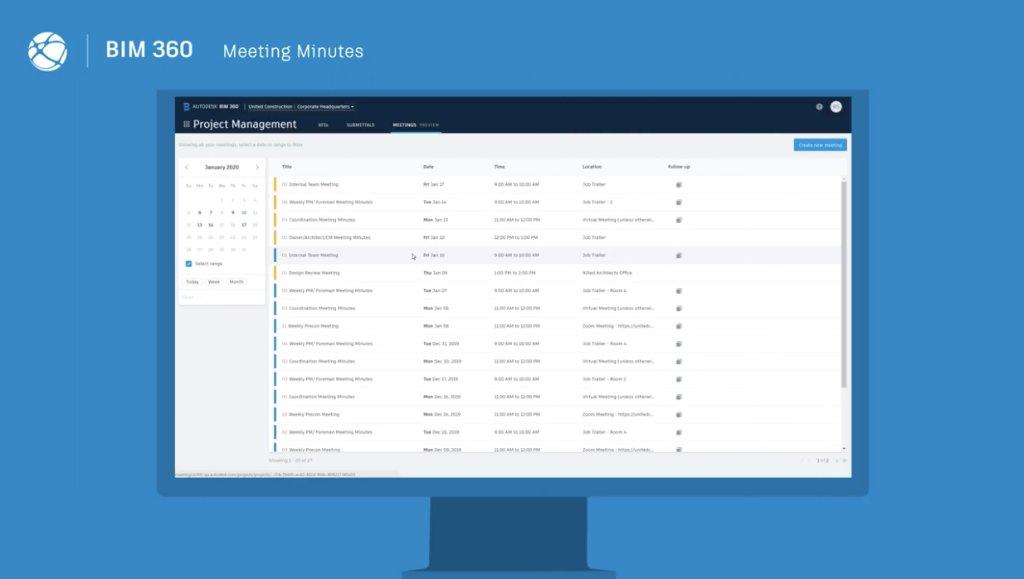The height and width of the screenshot is (579, 1024).
Task: Open the help question mark icon
Action: tap(819, 106)
